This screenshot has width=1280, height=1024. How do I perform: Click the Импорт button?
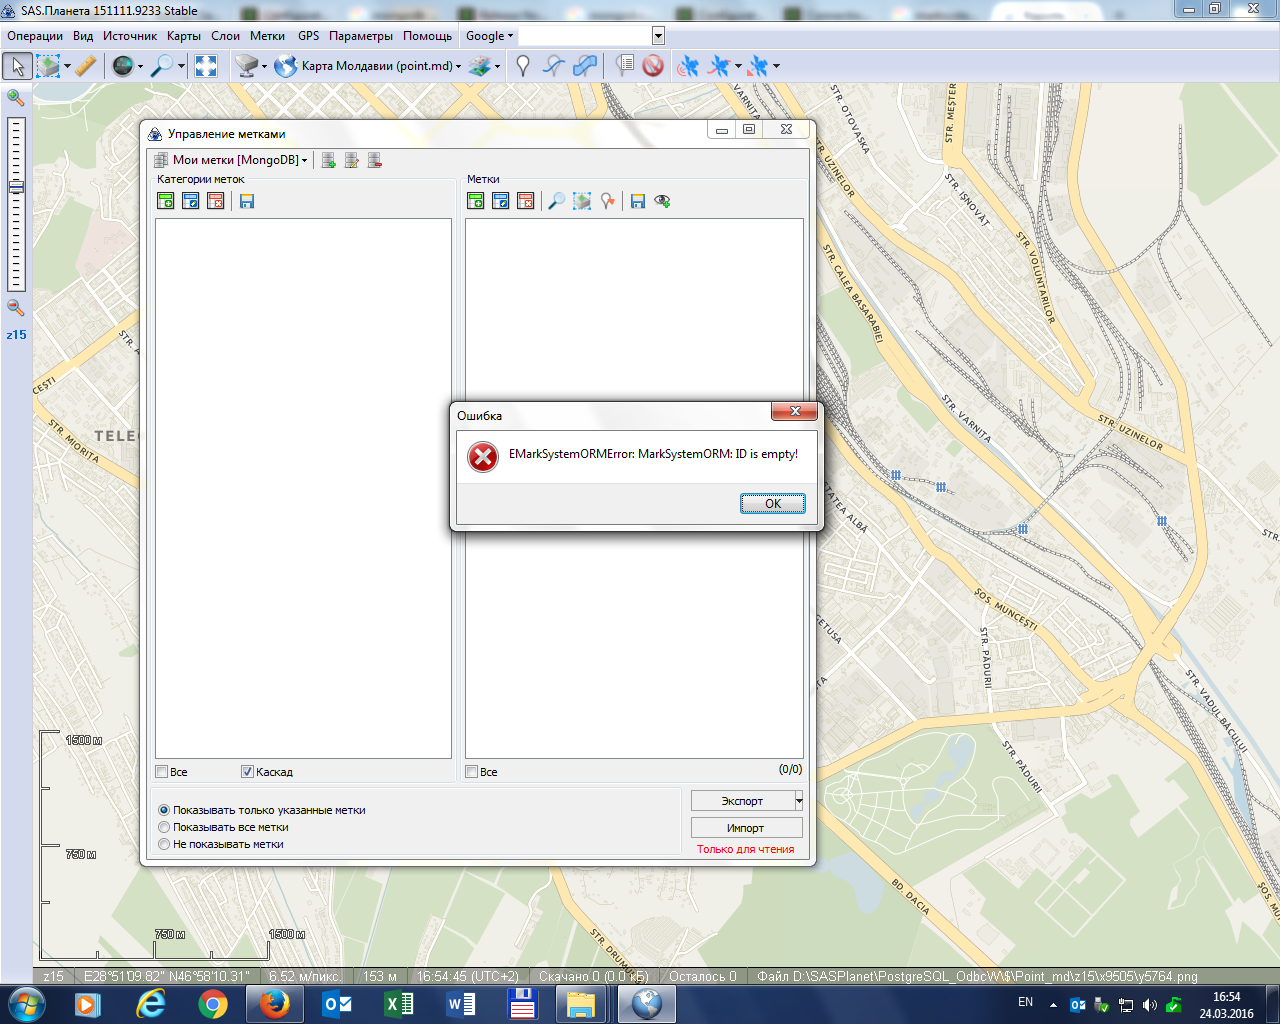pos(745,828)
